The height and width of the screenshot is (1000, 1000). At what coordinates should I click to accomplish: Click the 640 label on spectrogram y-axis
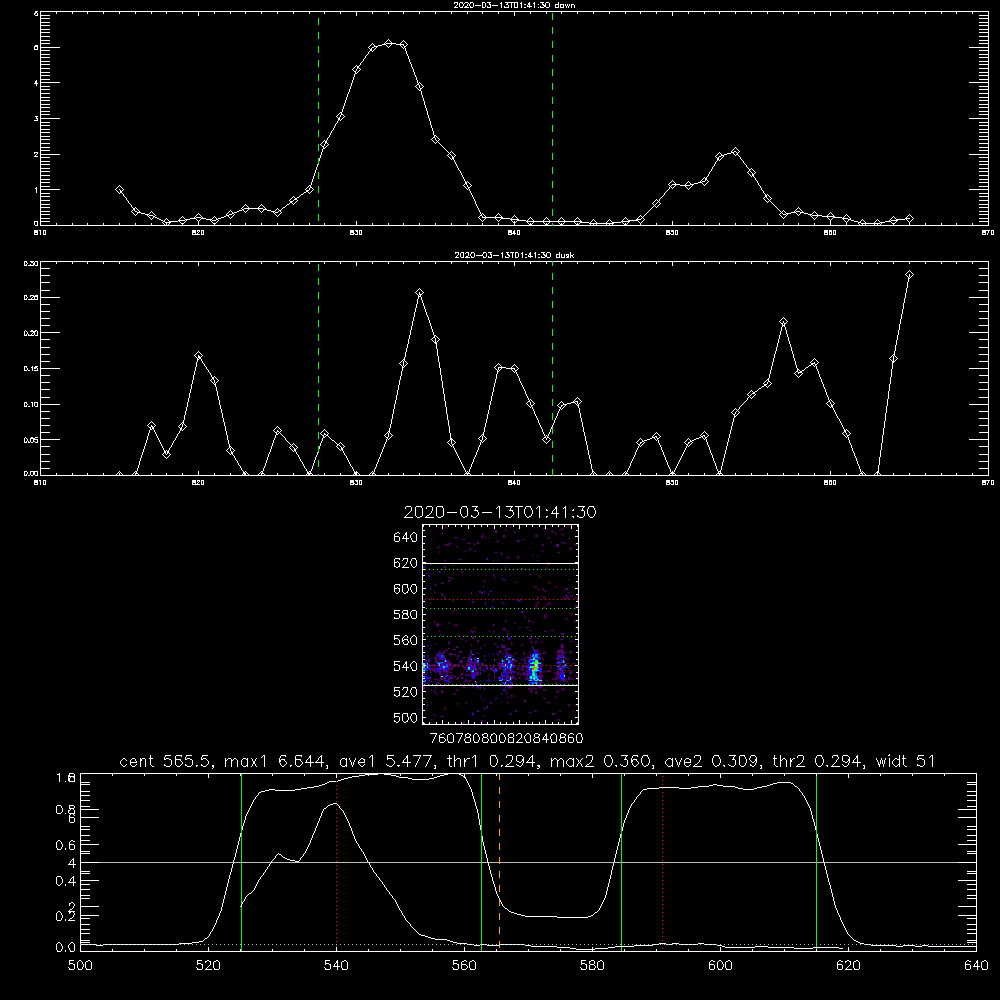coord(406,538)
